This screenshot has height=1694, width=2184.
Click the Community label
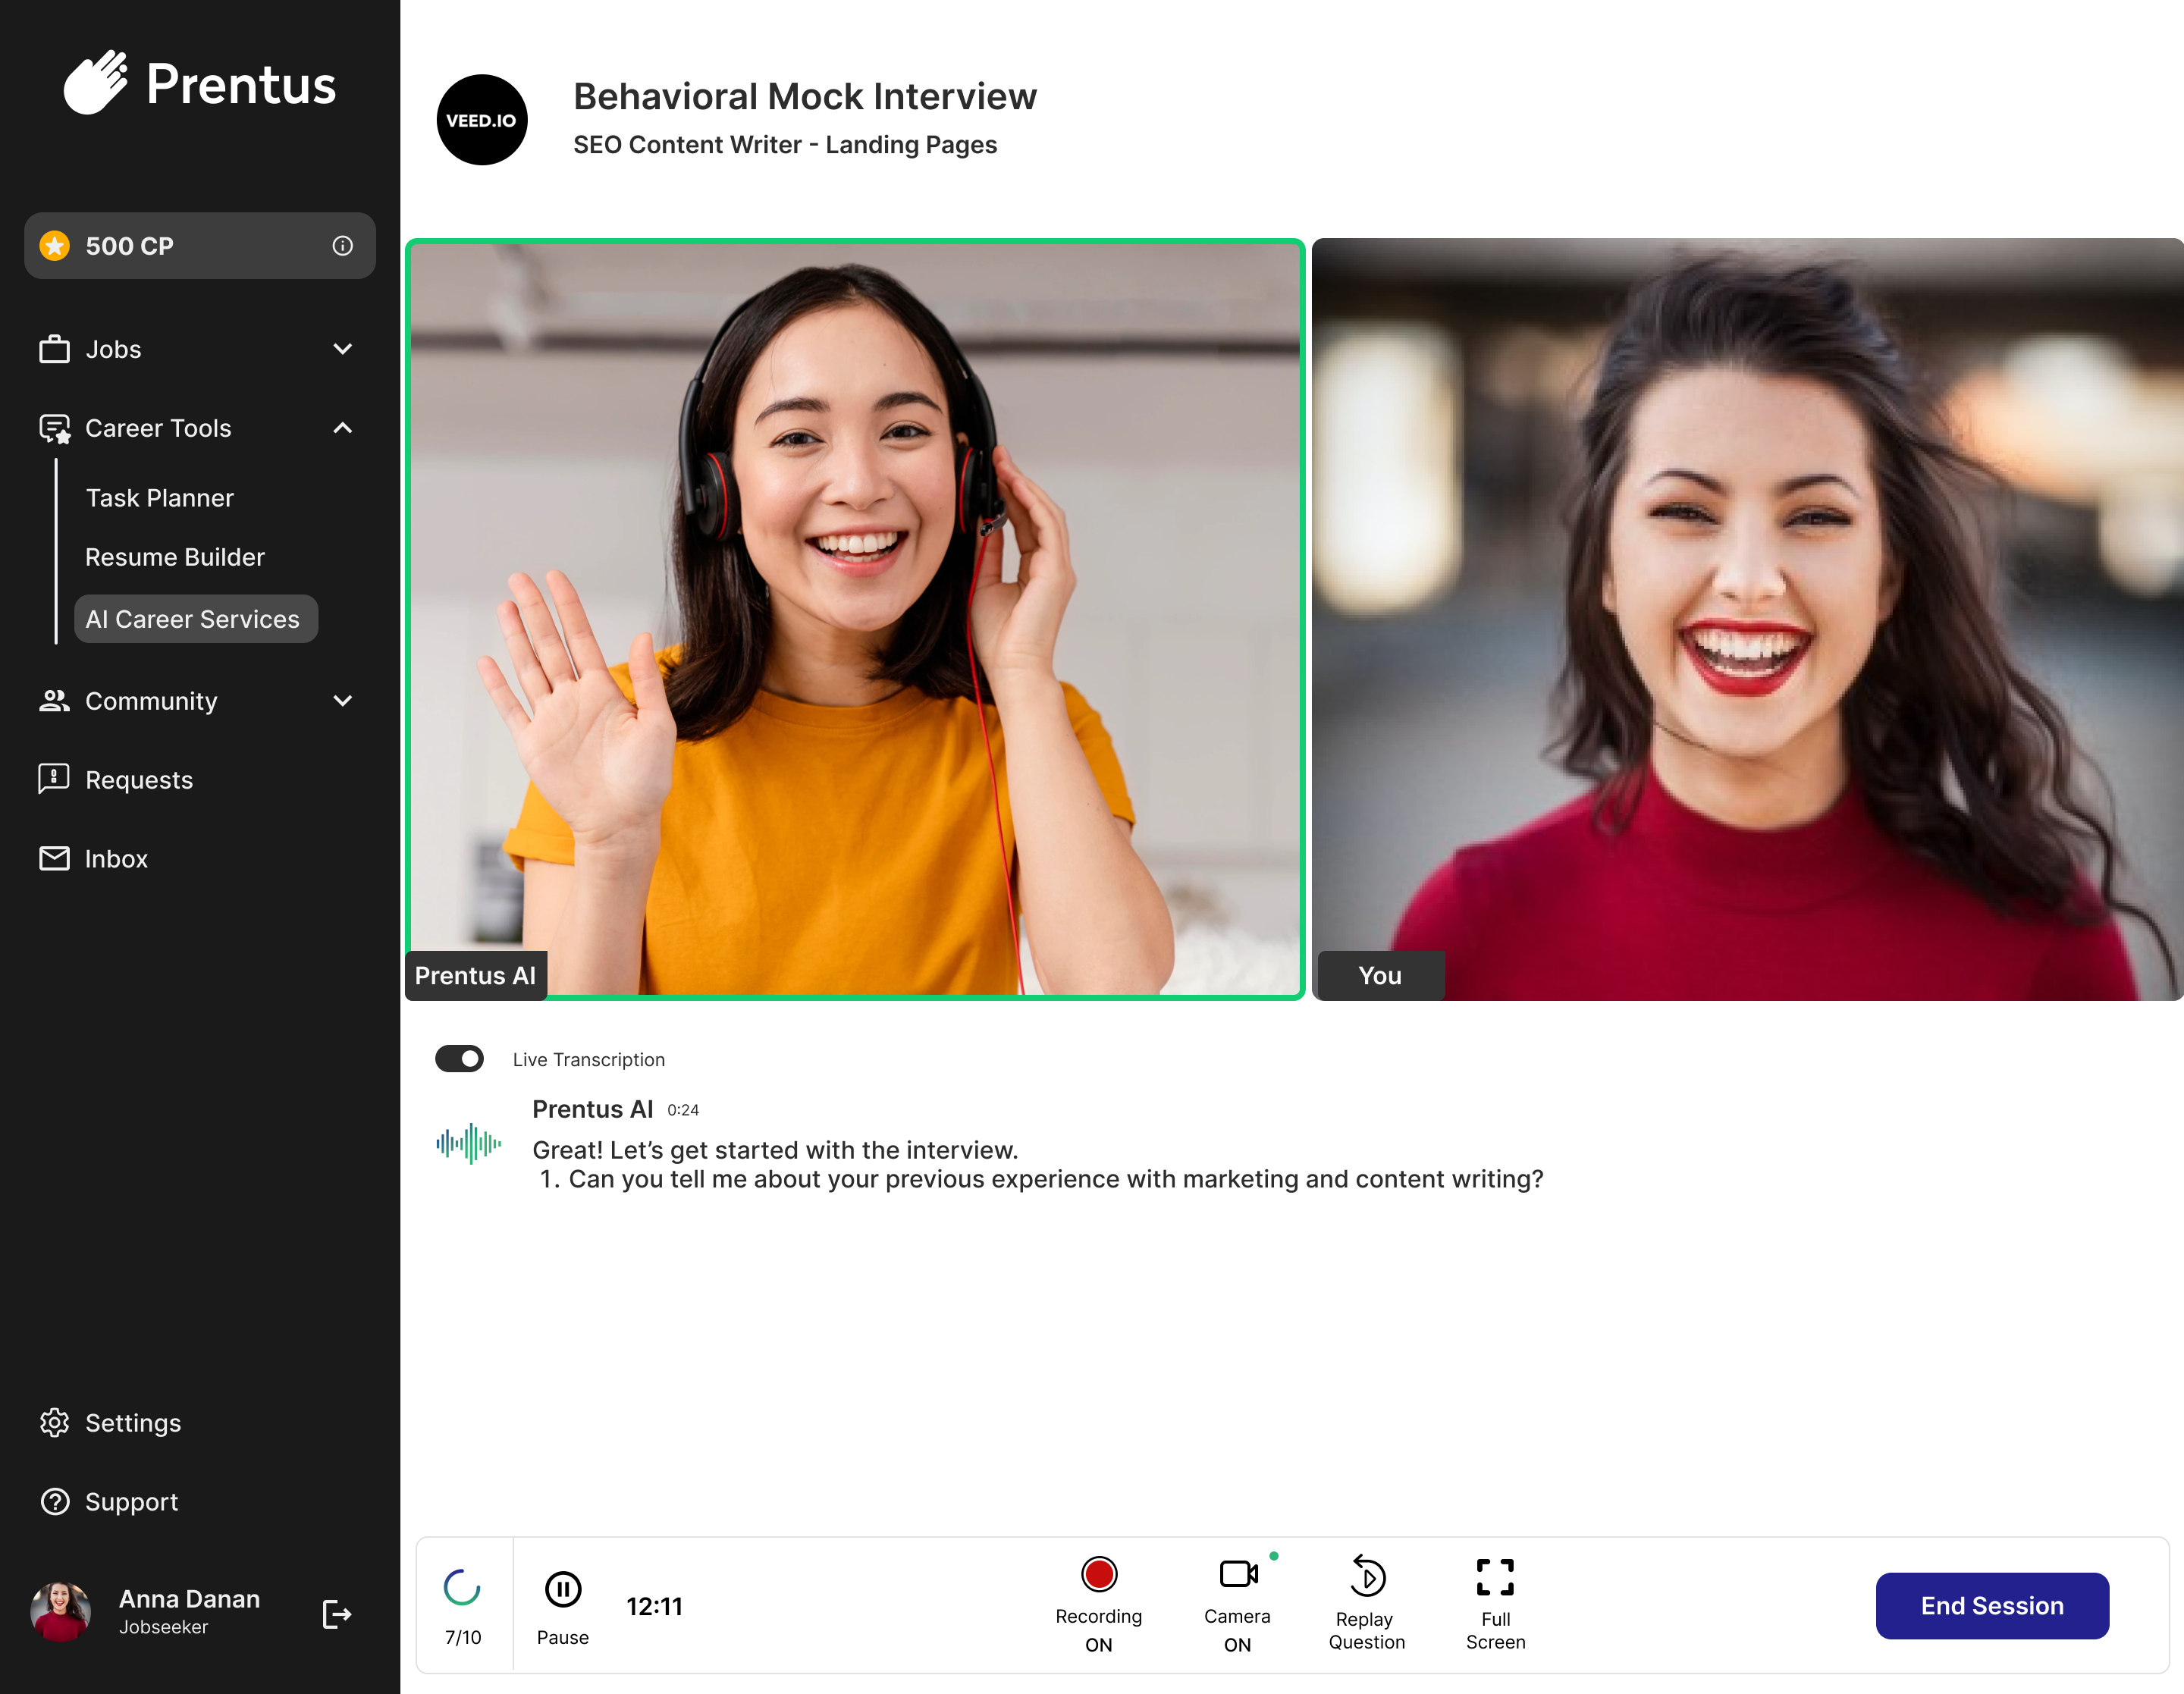click(151, 702)
